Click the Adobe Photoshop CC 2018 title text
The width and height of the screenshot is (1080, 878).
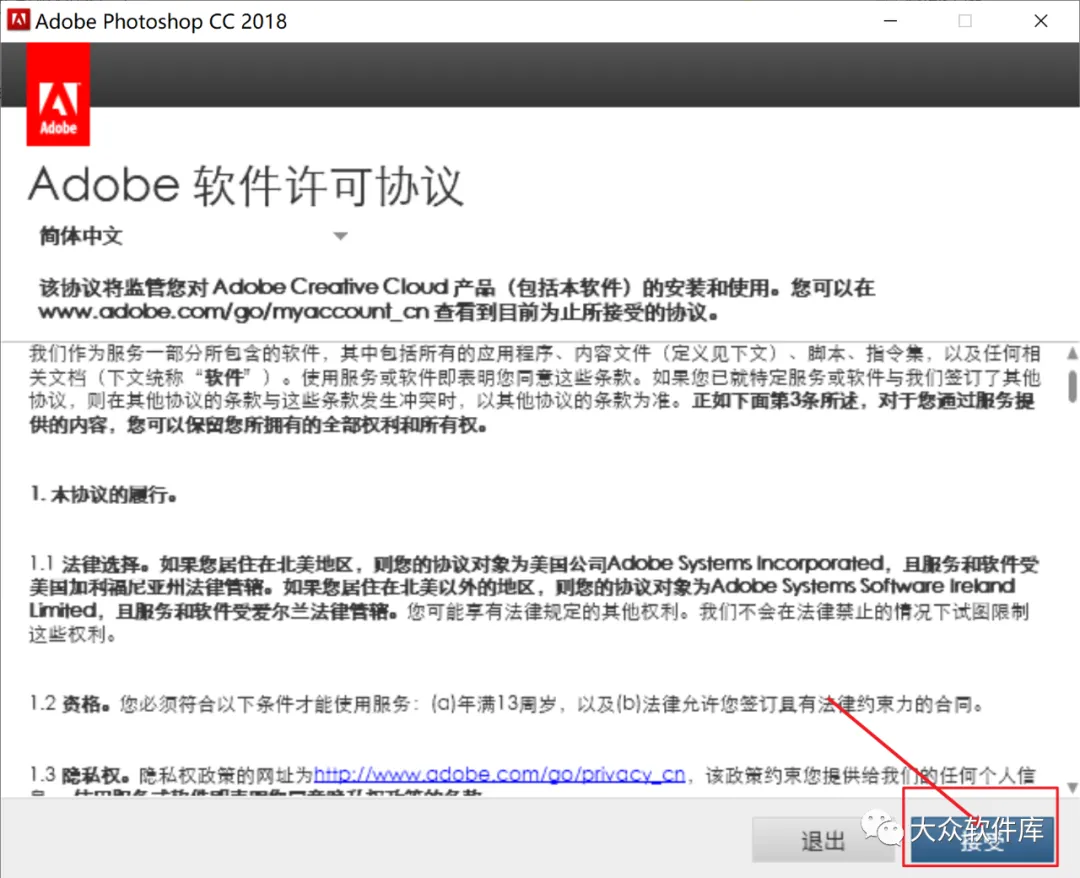click(161, 21)
